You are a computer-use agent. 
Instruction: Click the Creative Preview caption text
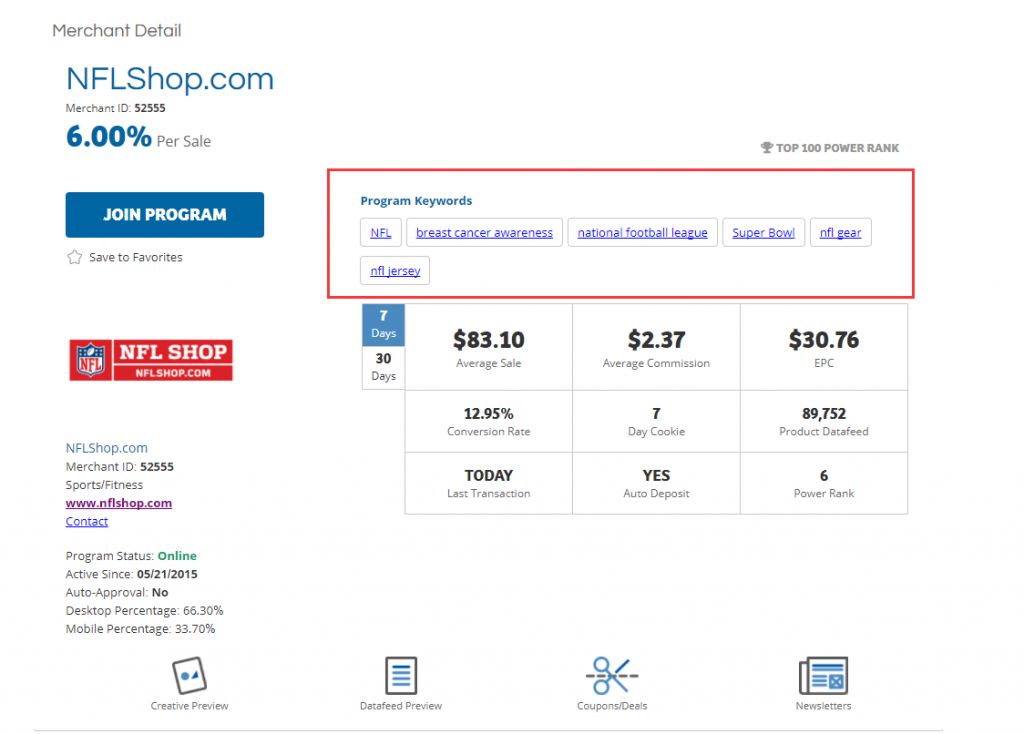coord(189,706)
